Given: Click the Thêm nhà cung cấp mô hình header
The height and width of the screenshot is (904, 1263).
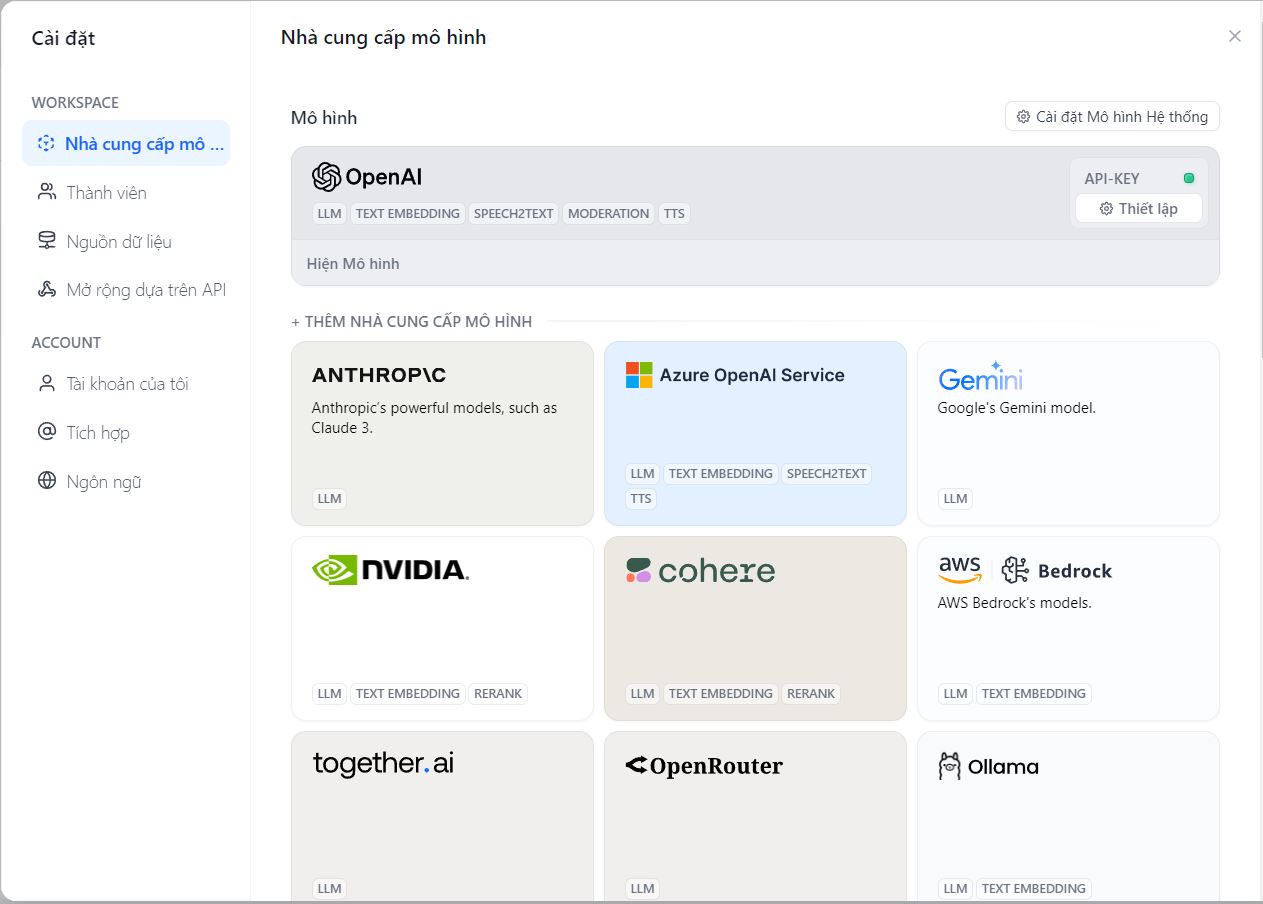Looking at the screenshot, I should tap(412, 322).
